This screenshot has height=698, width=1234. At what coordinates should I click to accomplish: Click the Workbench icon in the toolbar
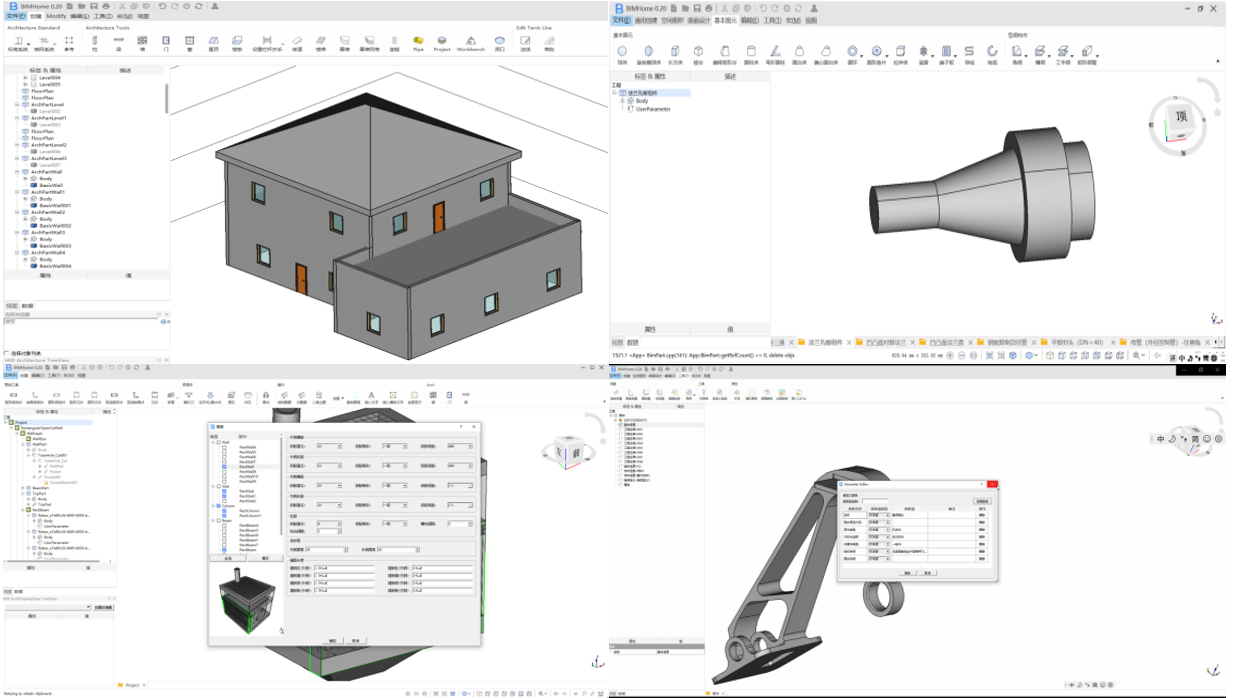(x=471, y=42)
